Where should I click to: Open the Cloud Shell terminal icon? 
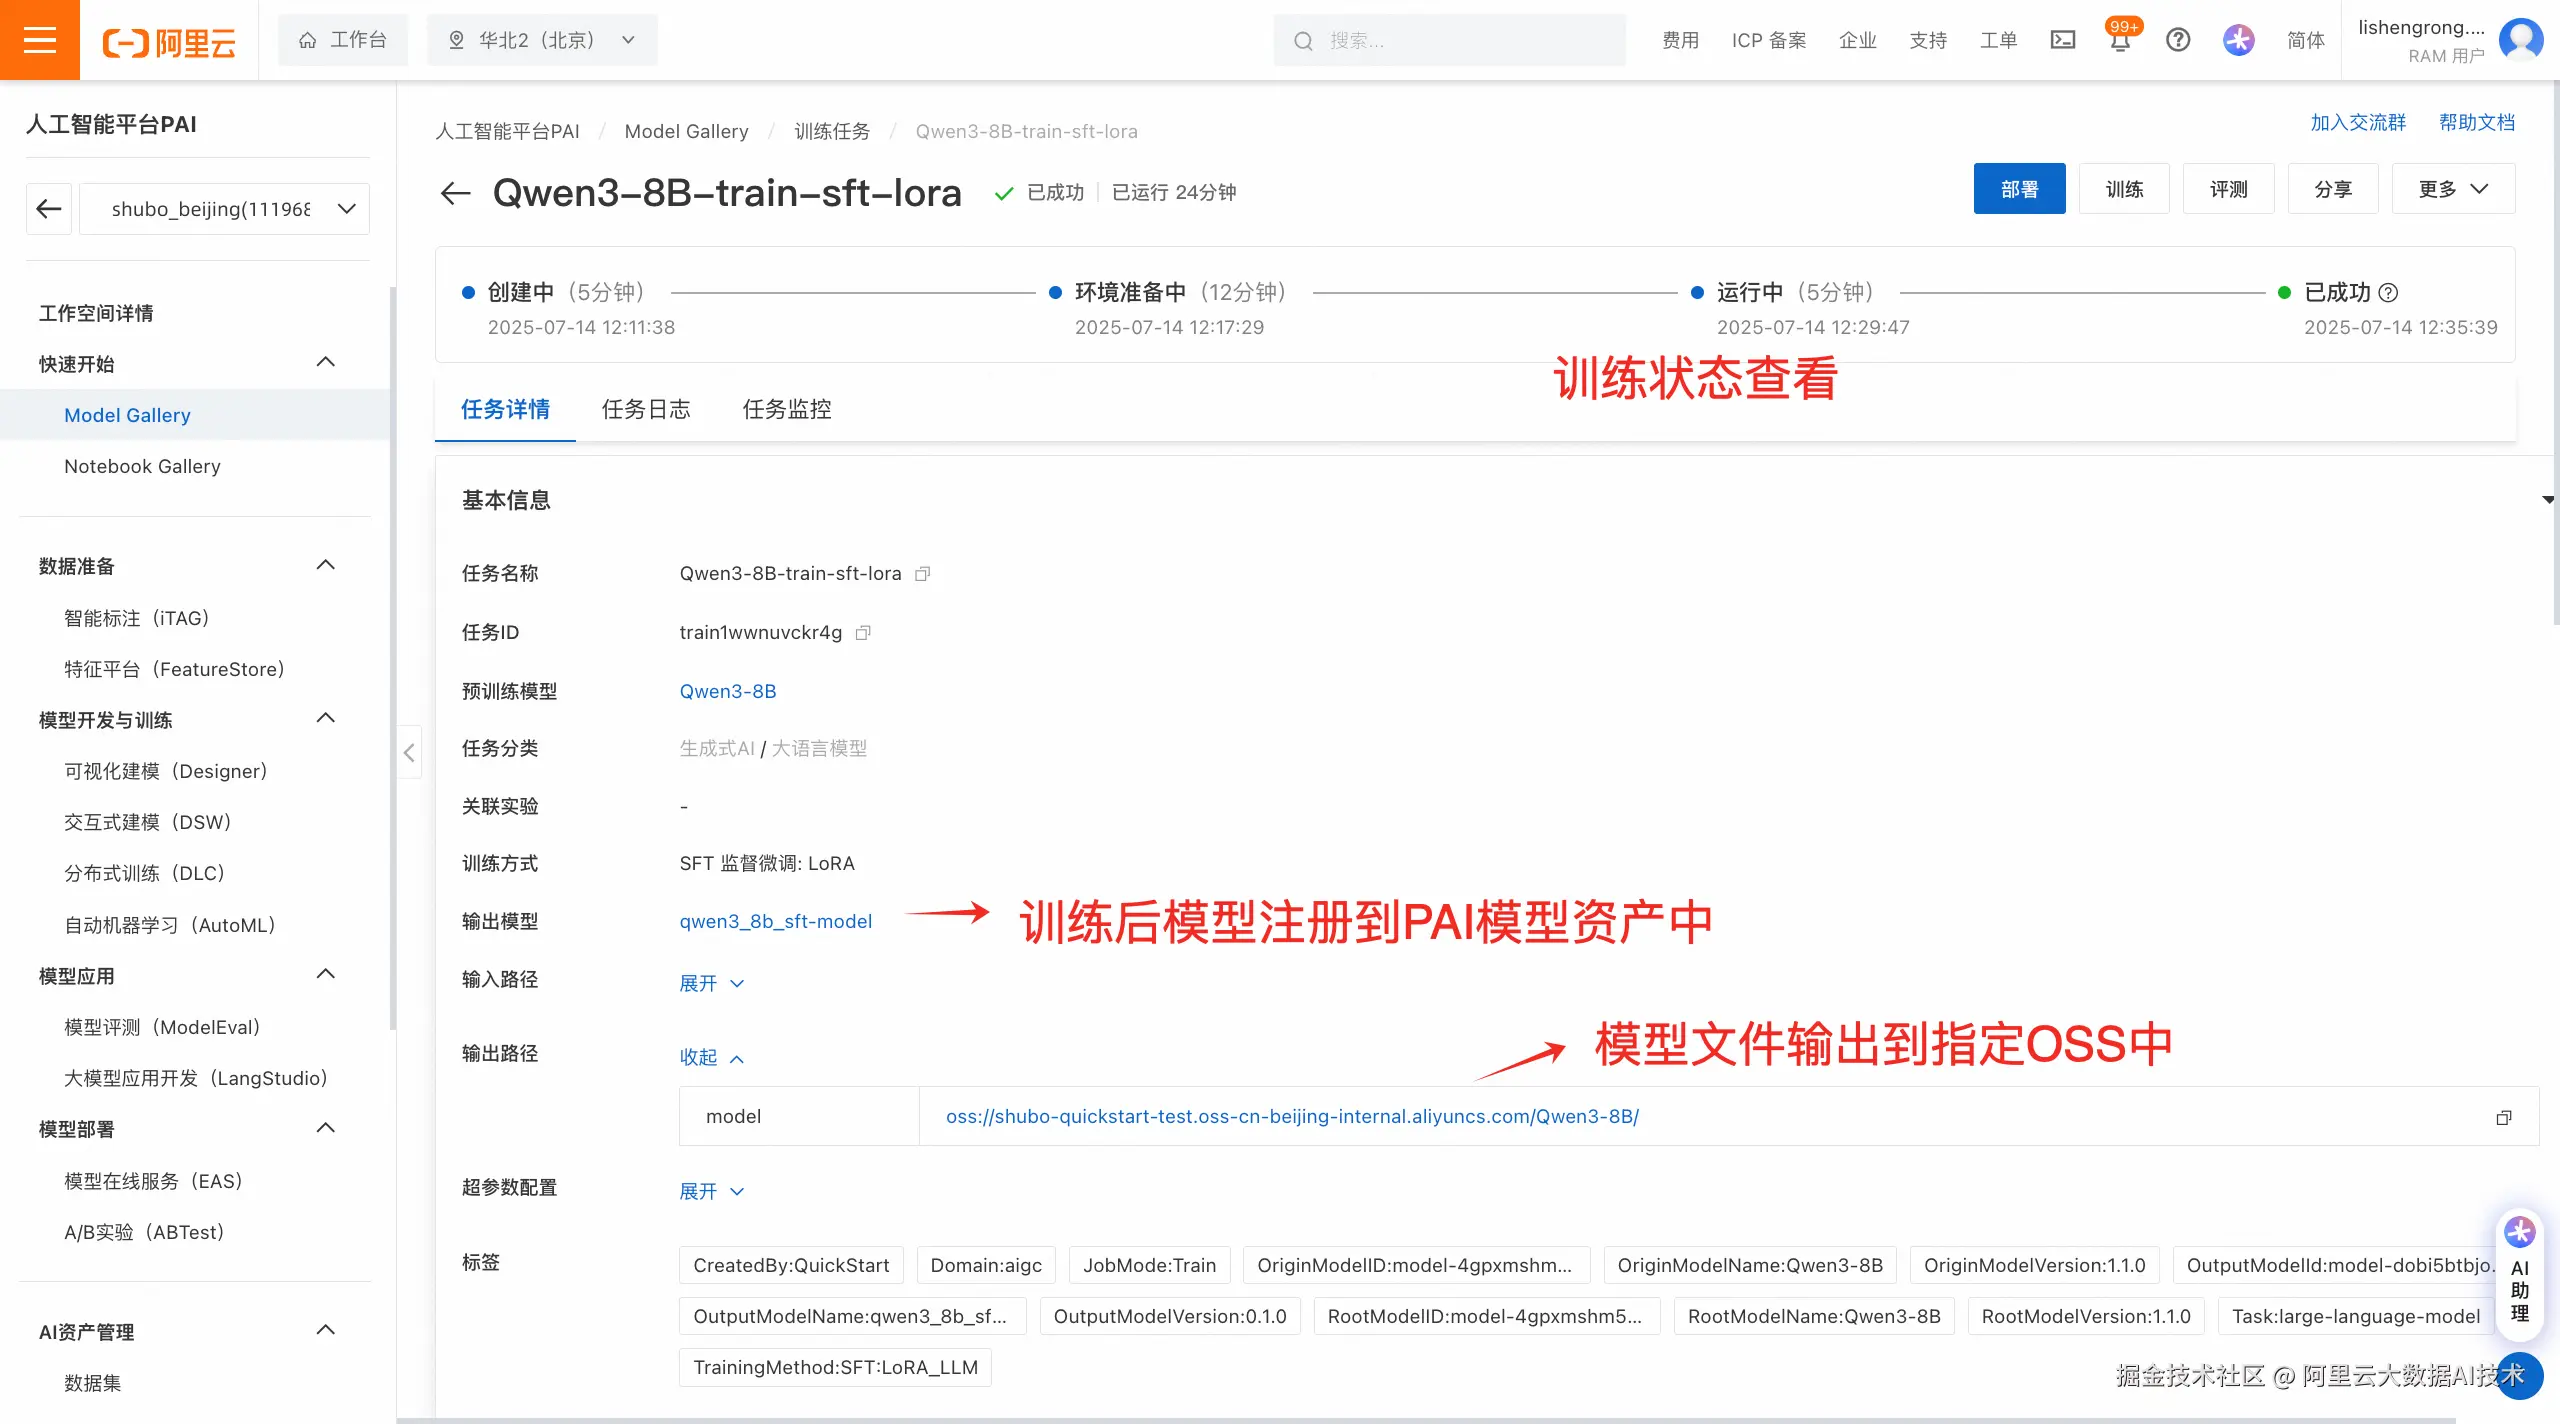pos(2063,40)
